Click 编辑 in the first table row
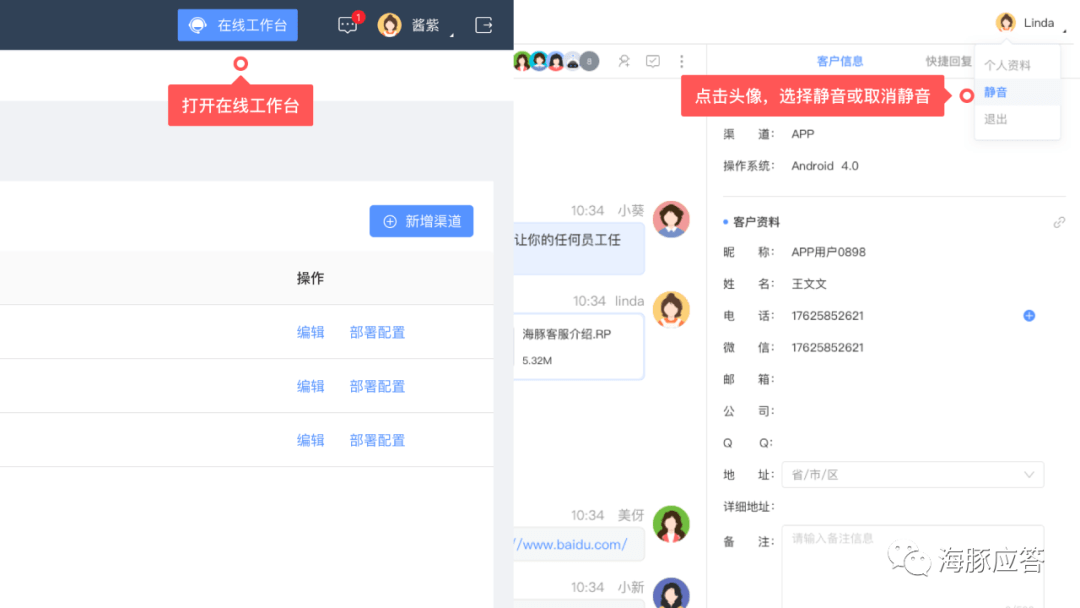The width and height of the screenshot is (1080, 608). pyautogui.click(x=311, y=332)
